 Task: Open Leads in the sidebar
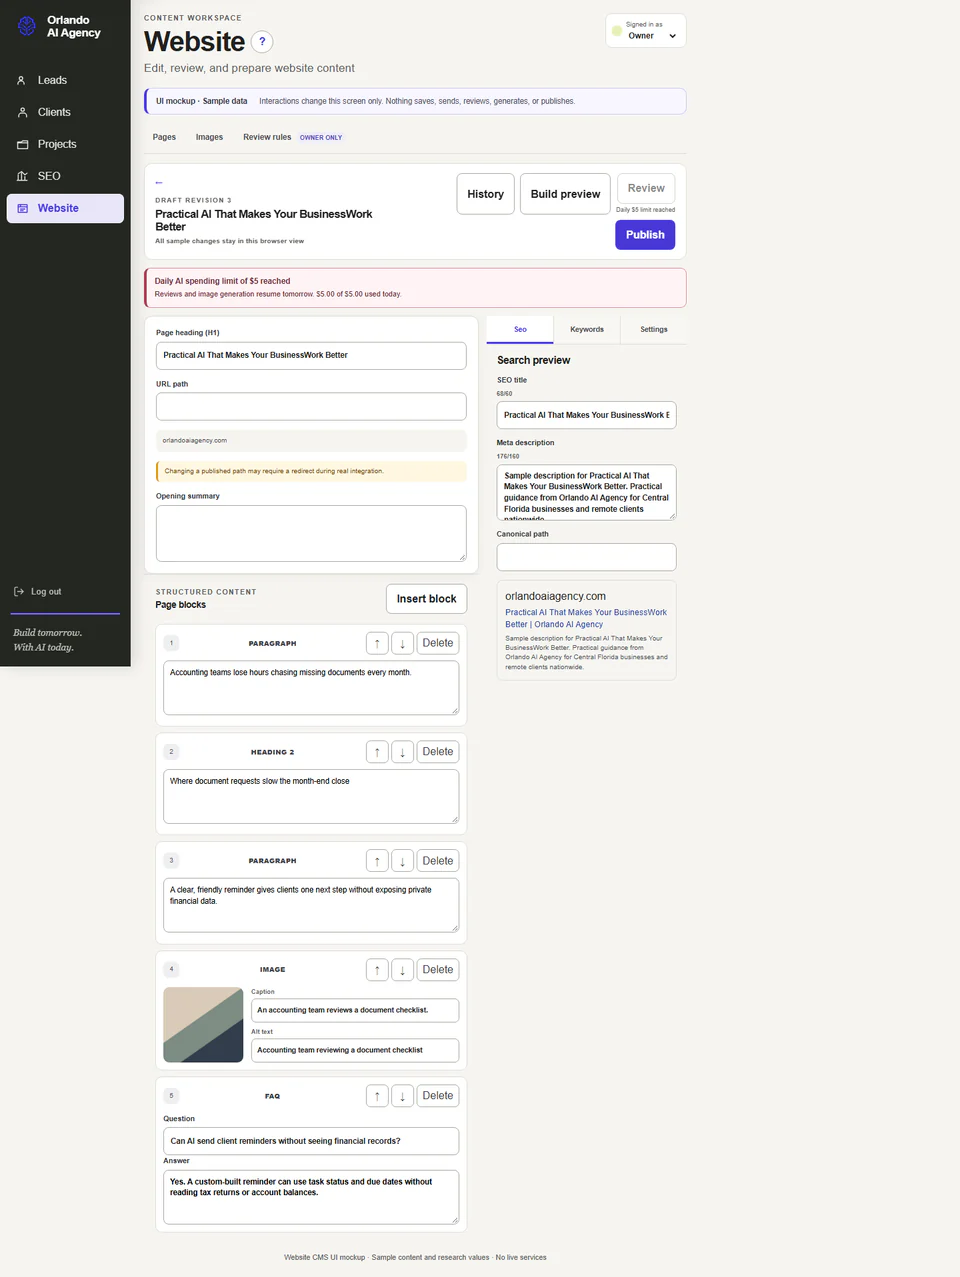tap(65, 80)
